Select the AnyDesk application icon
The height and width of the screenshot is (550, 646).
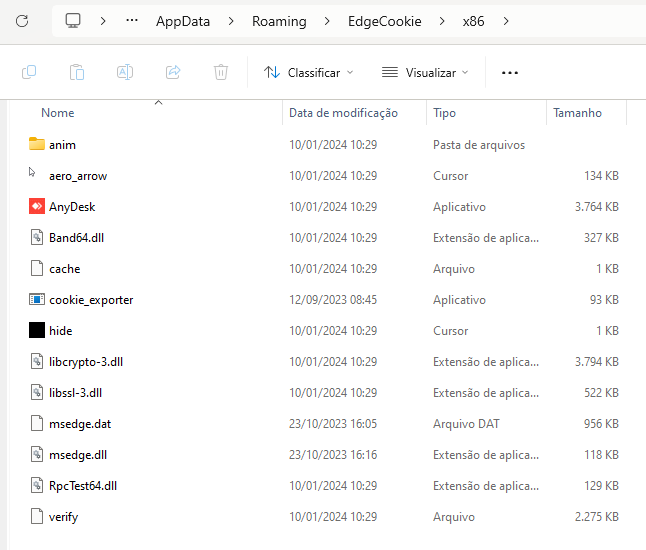point(37,207)
